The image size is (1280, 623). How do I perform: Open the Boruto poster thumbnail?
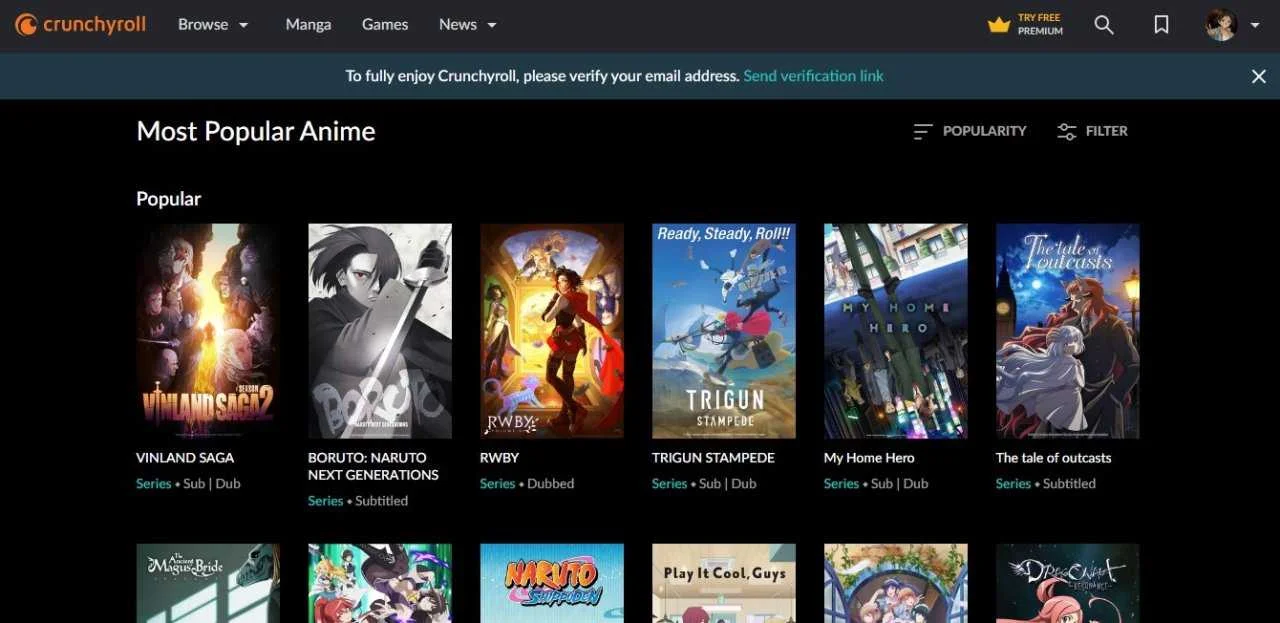pyautogui.click(x=380, y=331)
